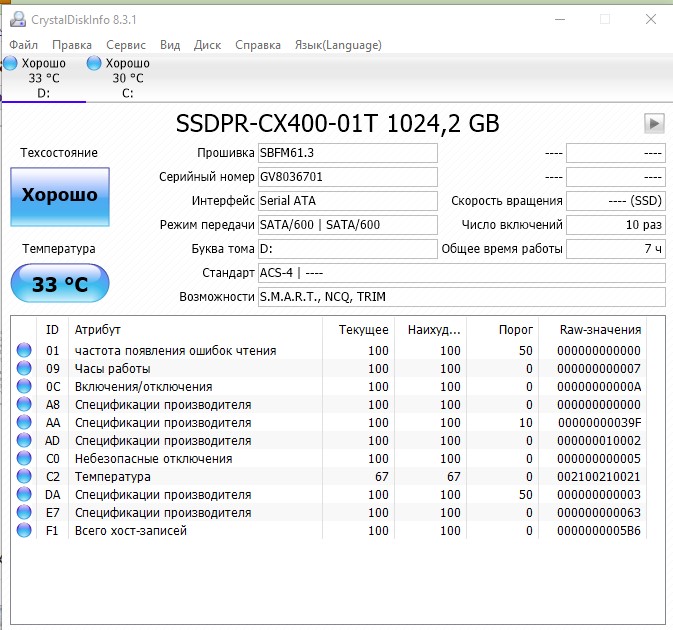673x630 pixels.
Task: Click the blue status orb for disk C:
Action: 94,63
